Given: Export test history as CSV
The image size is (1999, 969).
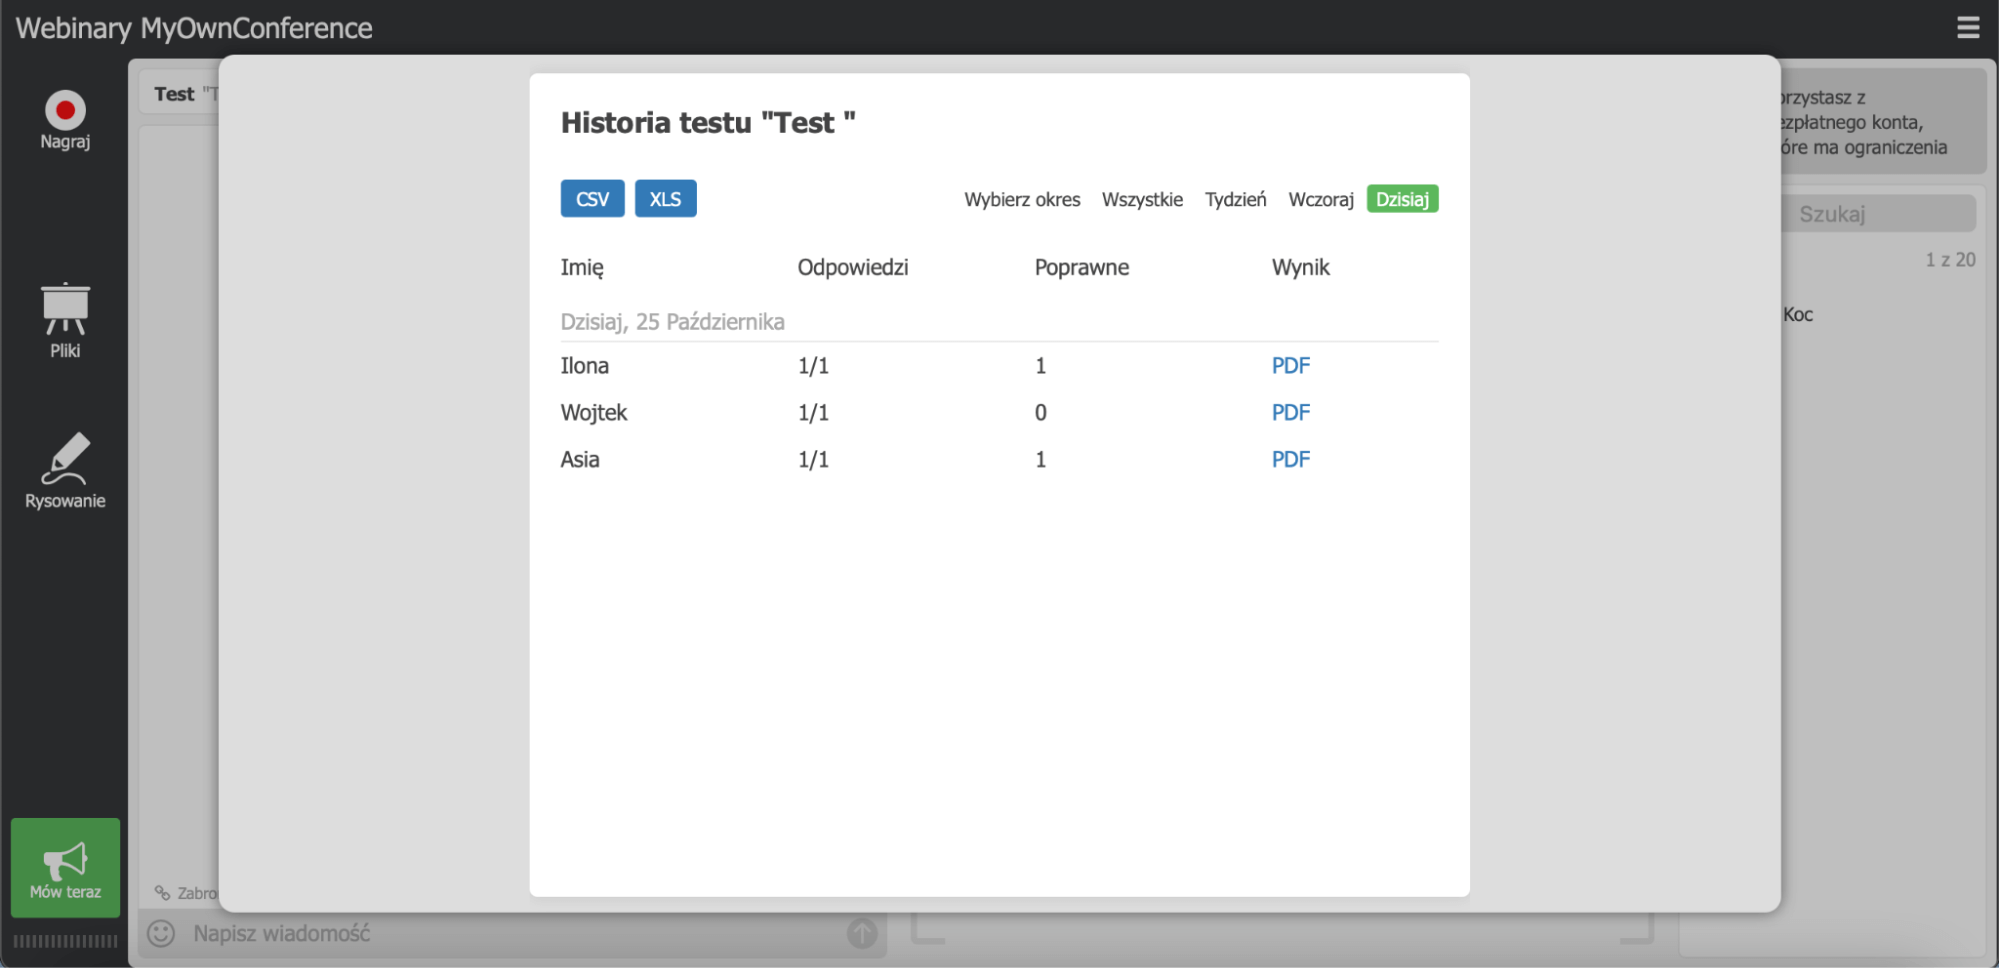Looking at the screenshot, I should pyautogui.click(x=592, y=199).
